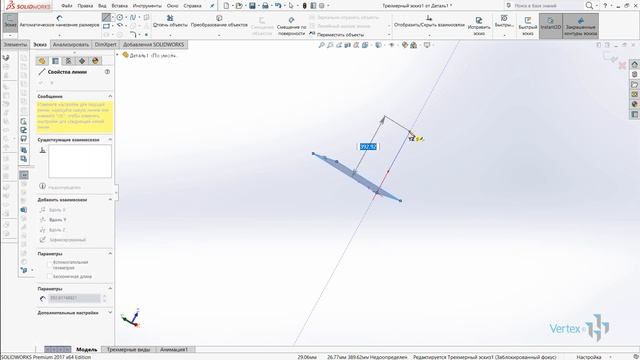Switch to Добавления SOLIDWORKS tab
Image resolution: width=640 pixels, height=360 pixels.
pyautogui.click(x=154, y=44)
